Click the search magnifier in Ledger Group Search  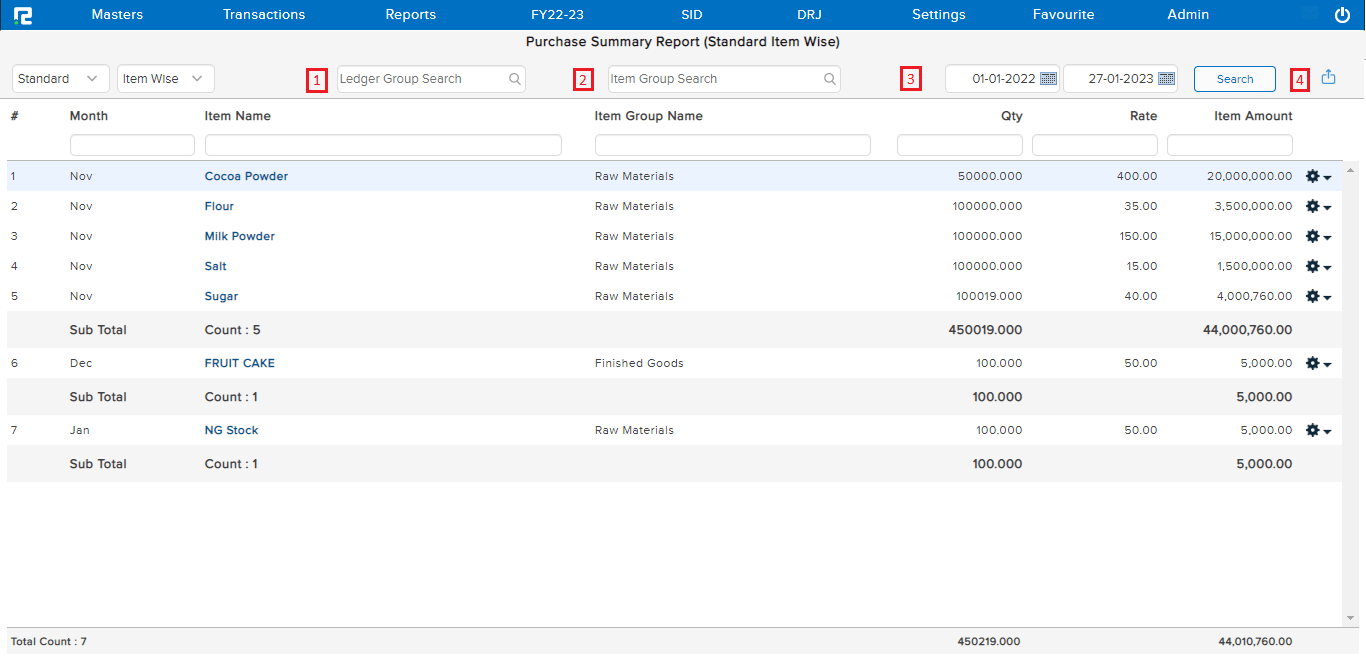[x=514, y=78]
